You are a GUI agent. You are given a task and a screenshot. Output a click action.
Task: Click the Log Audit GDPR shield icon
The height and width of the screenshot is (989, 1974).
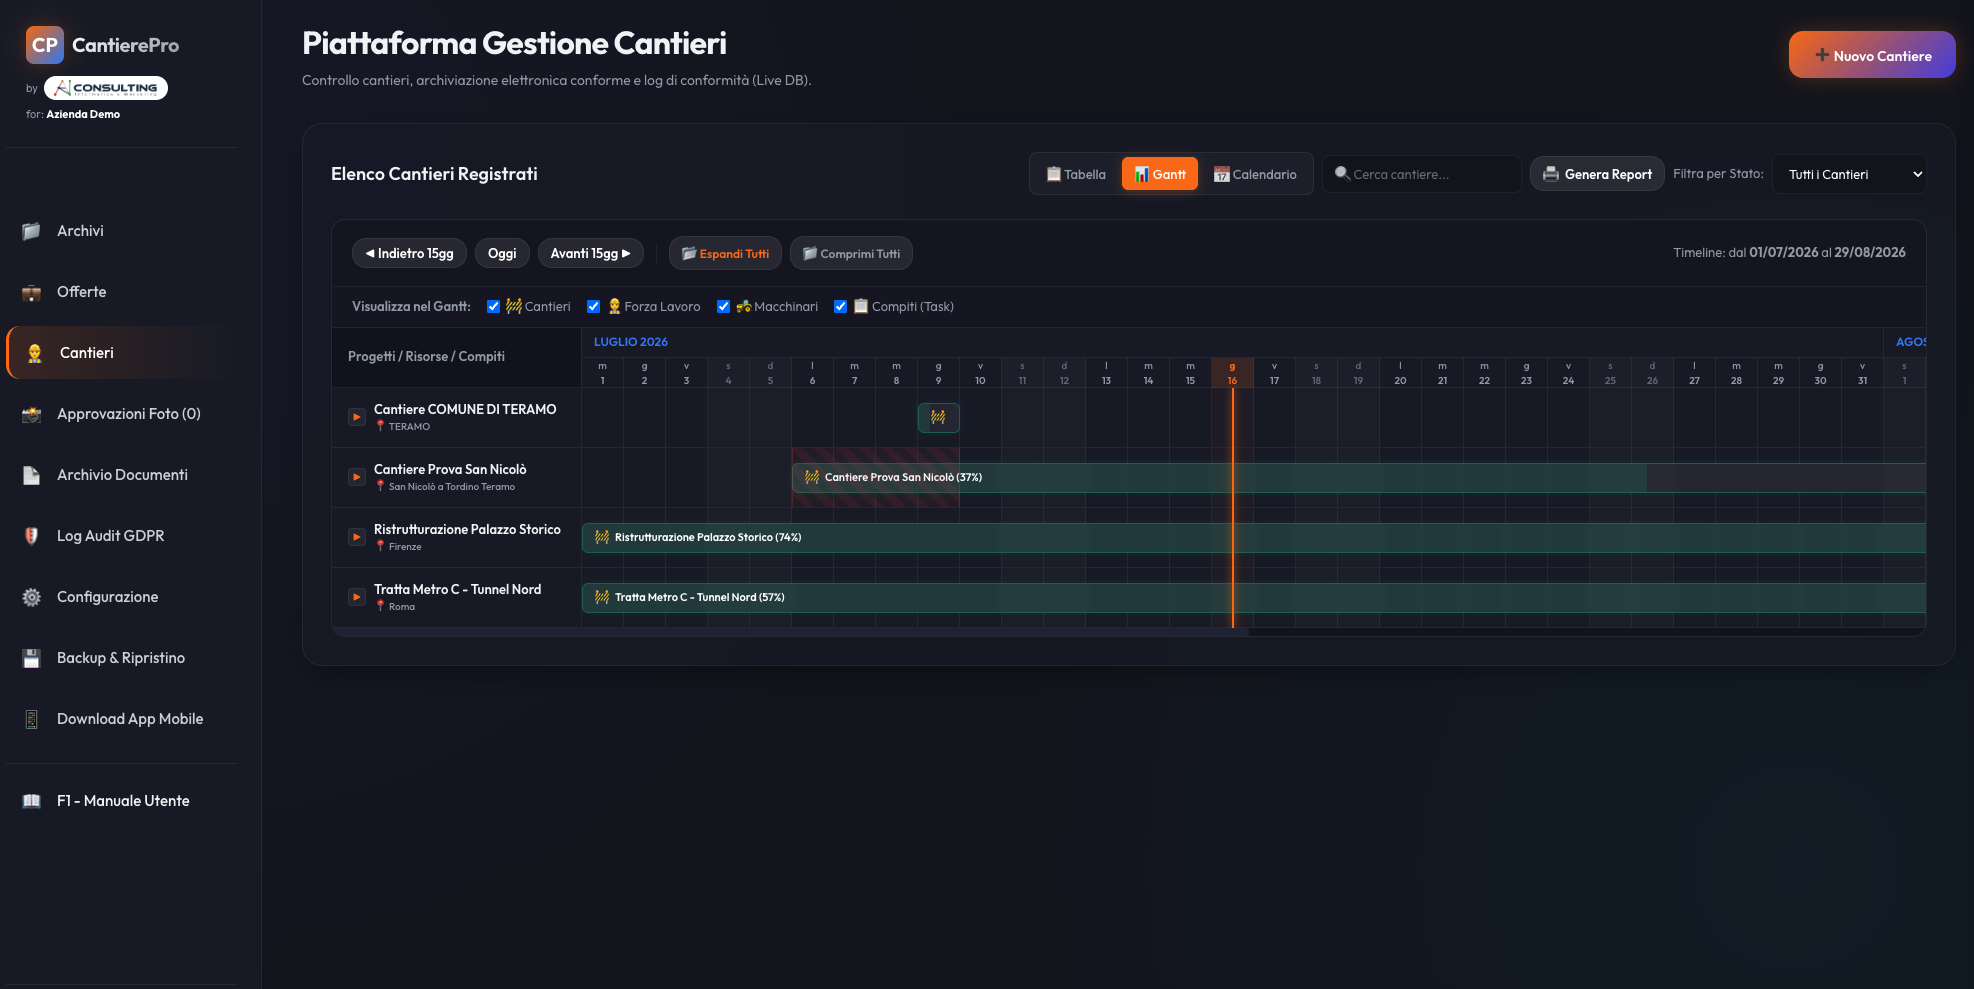coord(32,536)
